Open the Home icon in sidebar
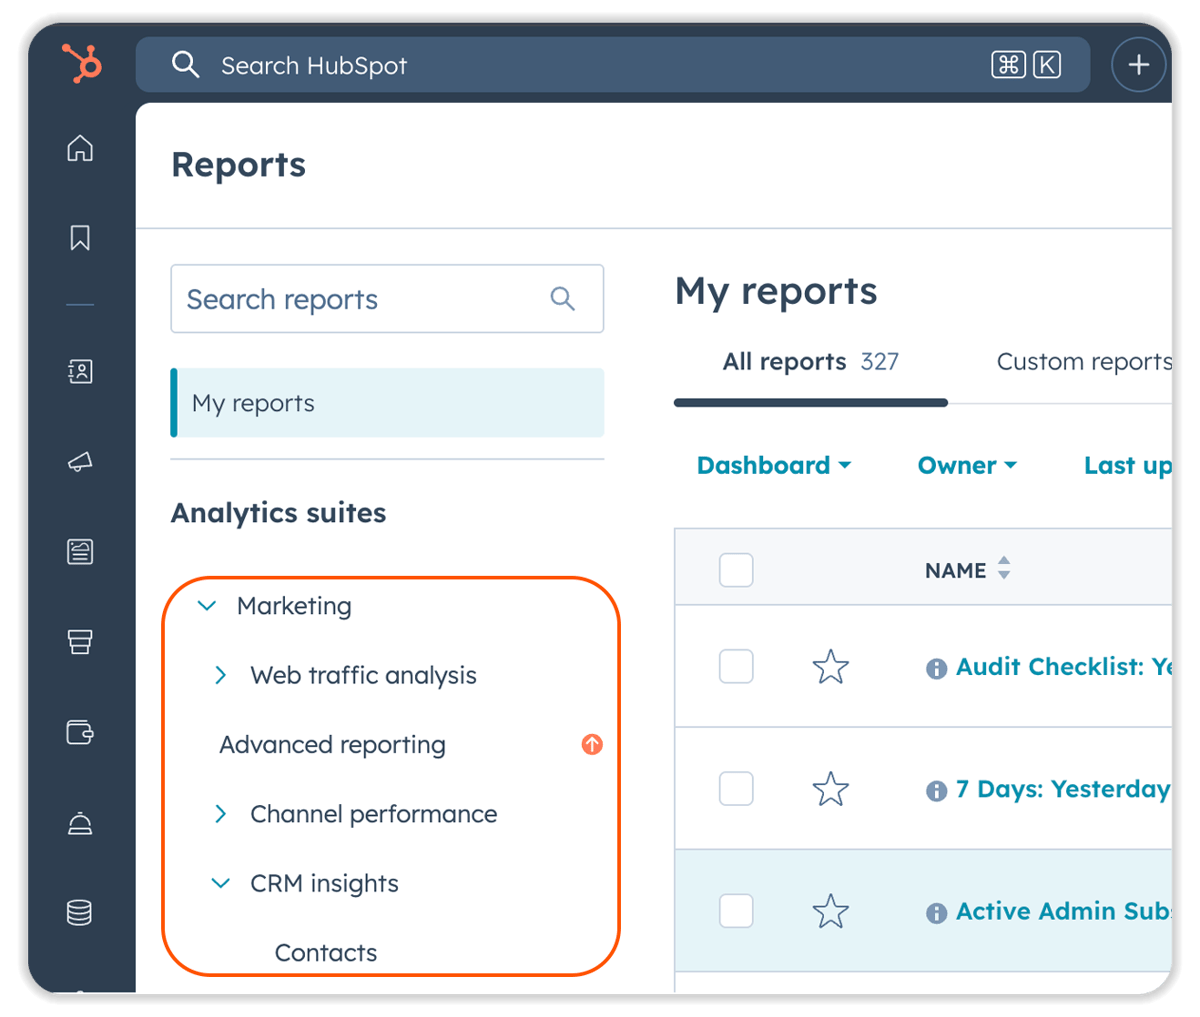Screen dimensions: 1200x1017 [x=80, y=148]
